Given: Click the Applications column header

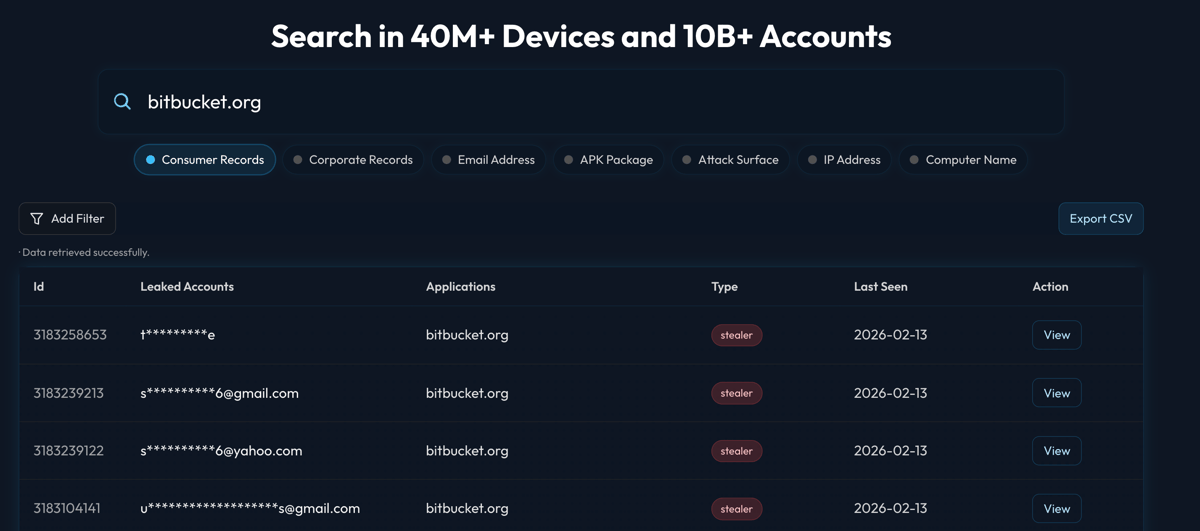Looking at the screenshot, I should tap(461, 287).
